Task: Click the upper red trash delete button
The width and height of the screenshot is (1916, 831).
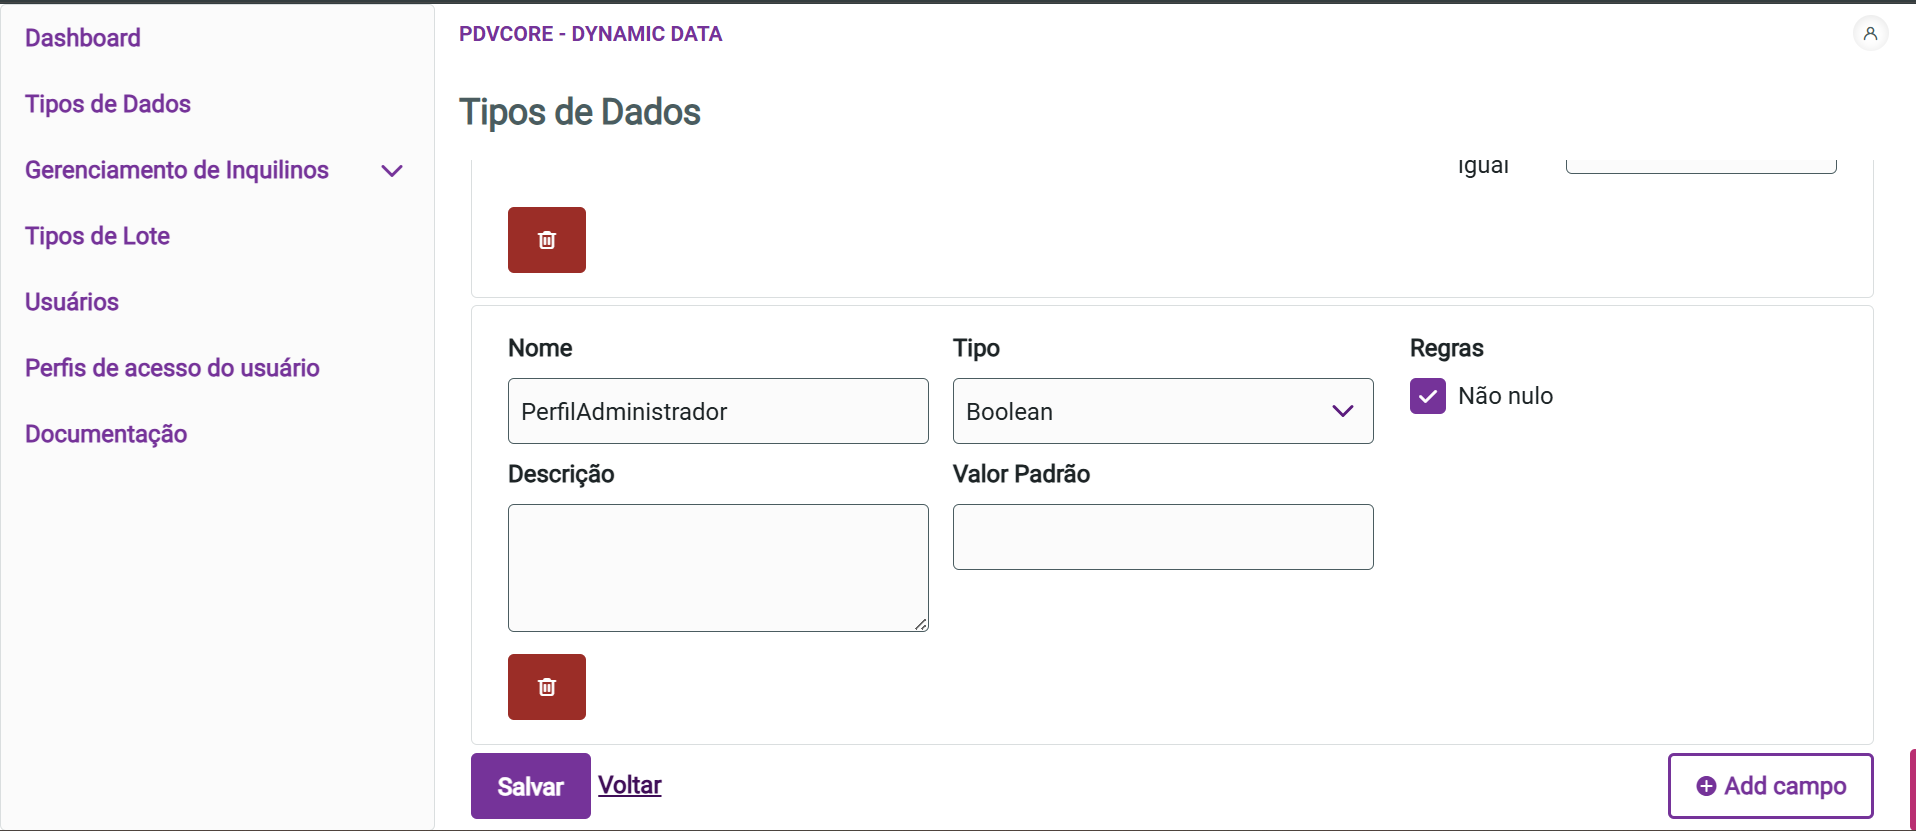Action: pos(547,240)
